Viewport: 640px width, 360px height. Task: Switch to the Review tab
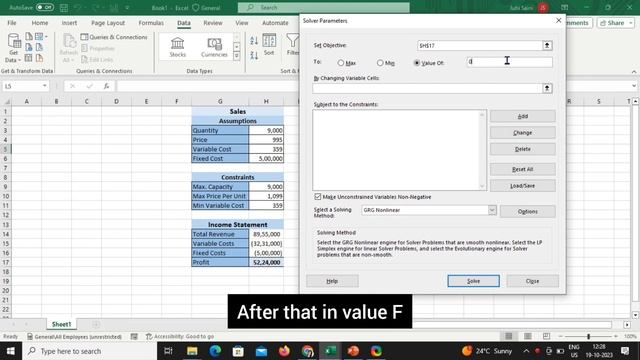(213, 23)
